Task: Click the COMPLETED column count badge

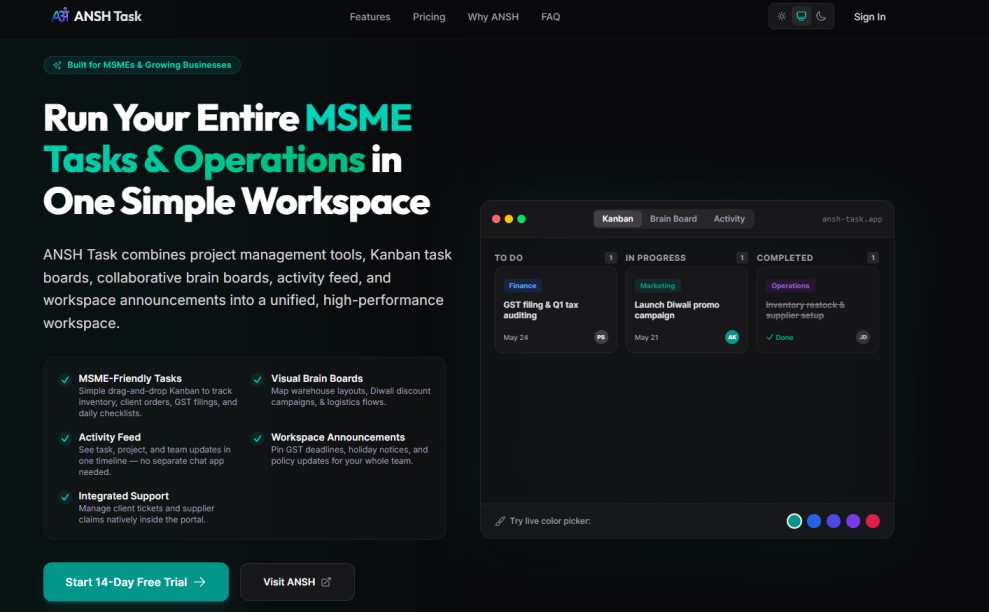Action: (x=873, y=257)
